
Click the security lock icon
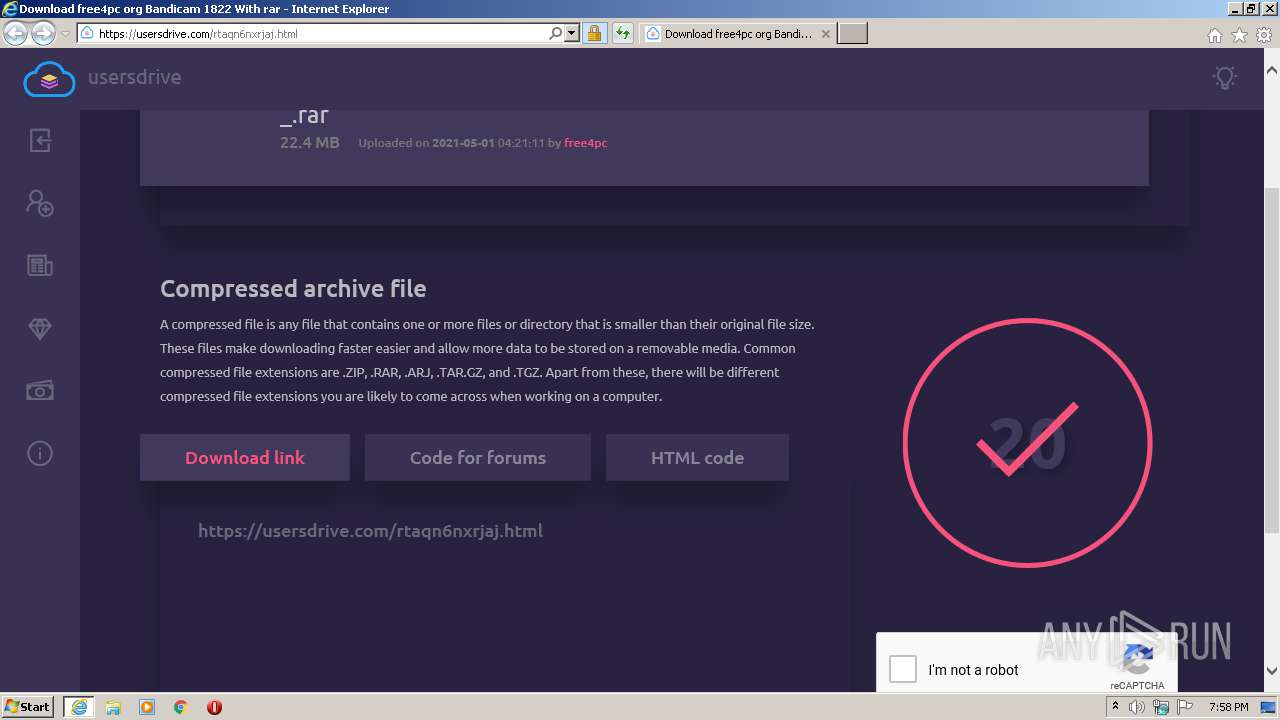tap(594, 33)
